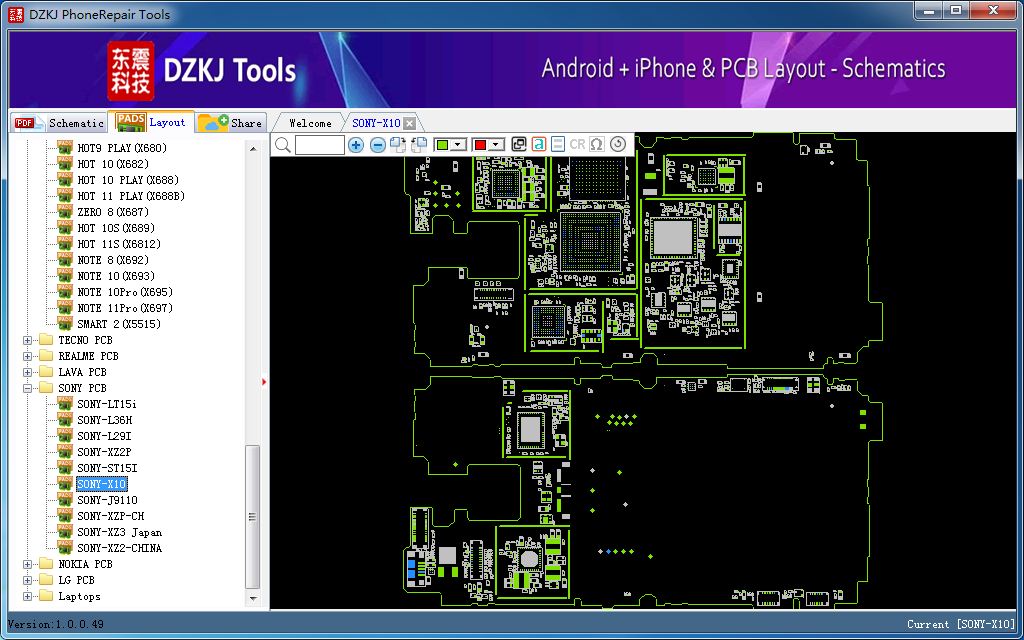The width and height of the screenshot is (1024, 640).
Task: Zoom in with the blue plus button
Action: click(356, 145)
